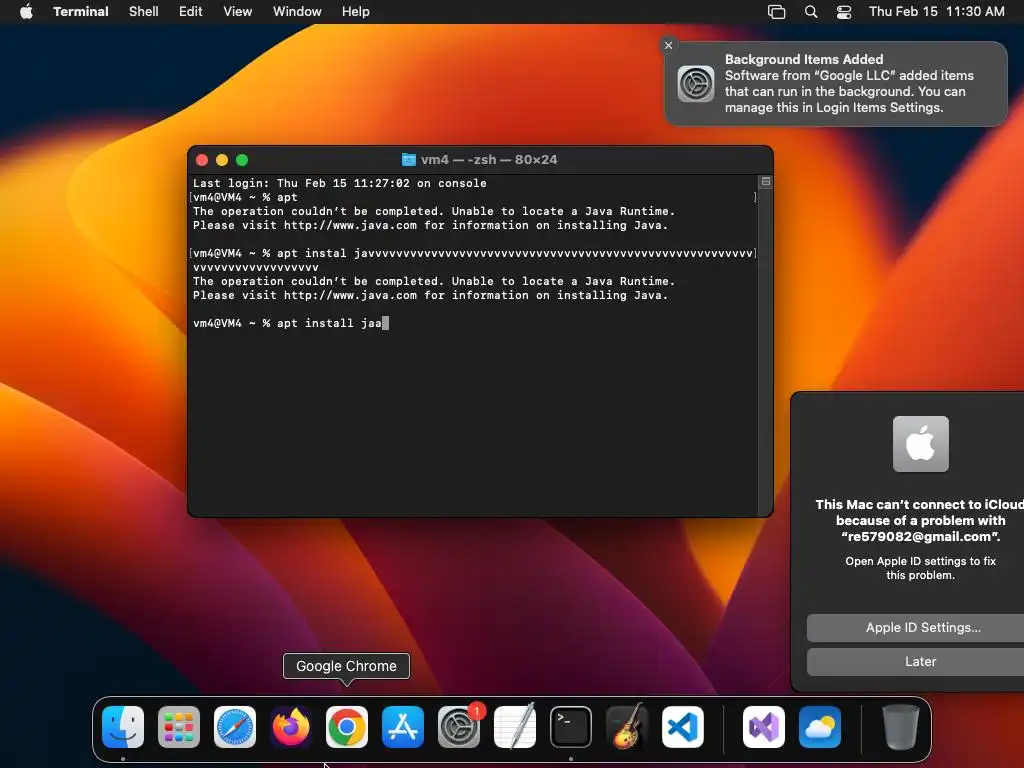Open Control Center in menu bar
Image resolution: width=1024 pixels, height=768 pixels.
coord(844,11)
